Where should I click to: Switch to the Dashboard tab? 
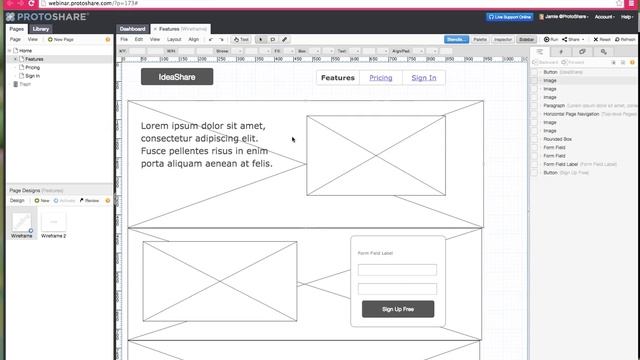coord(132,29)
